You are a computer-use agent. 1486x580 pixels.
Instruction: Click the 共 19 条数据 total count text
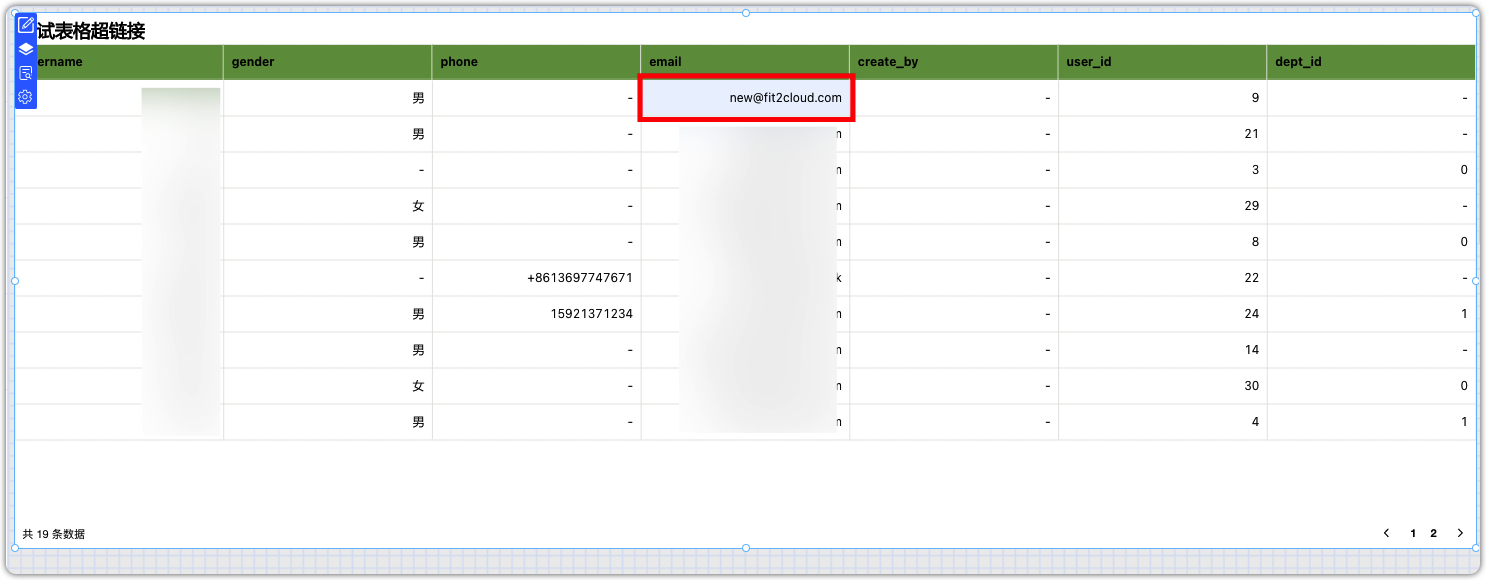(x=54, y=534)
